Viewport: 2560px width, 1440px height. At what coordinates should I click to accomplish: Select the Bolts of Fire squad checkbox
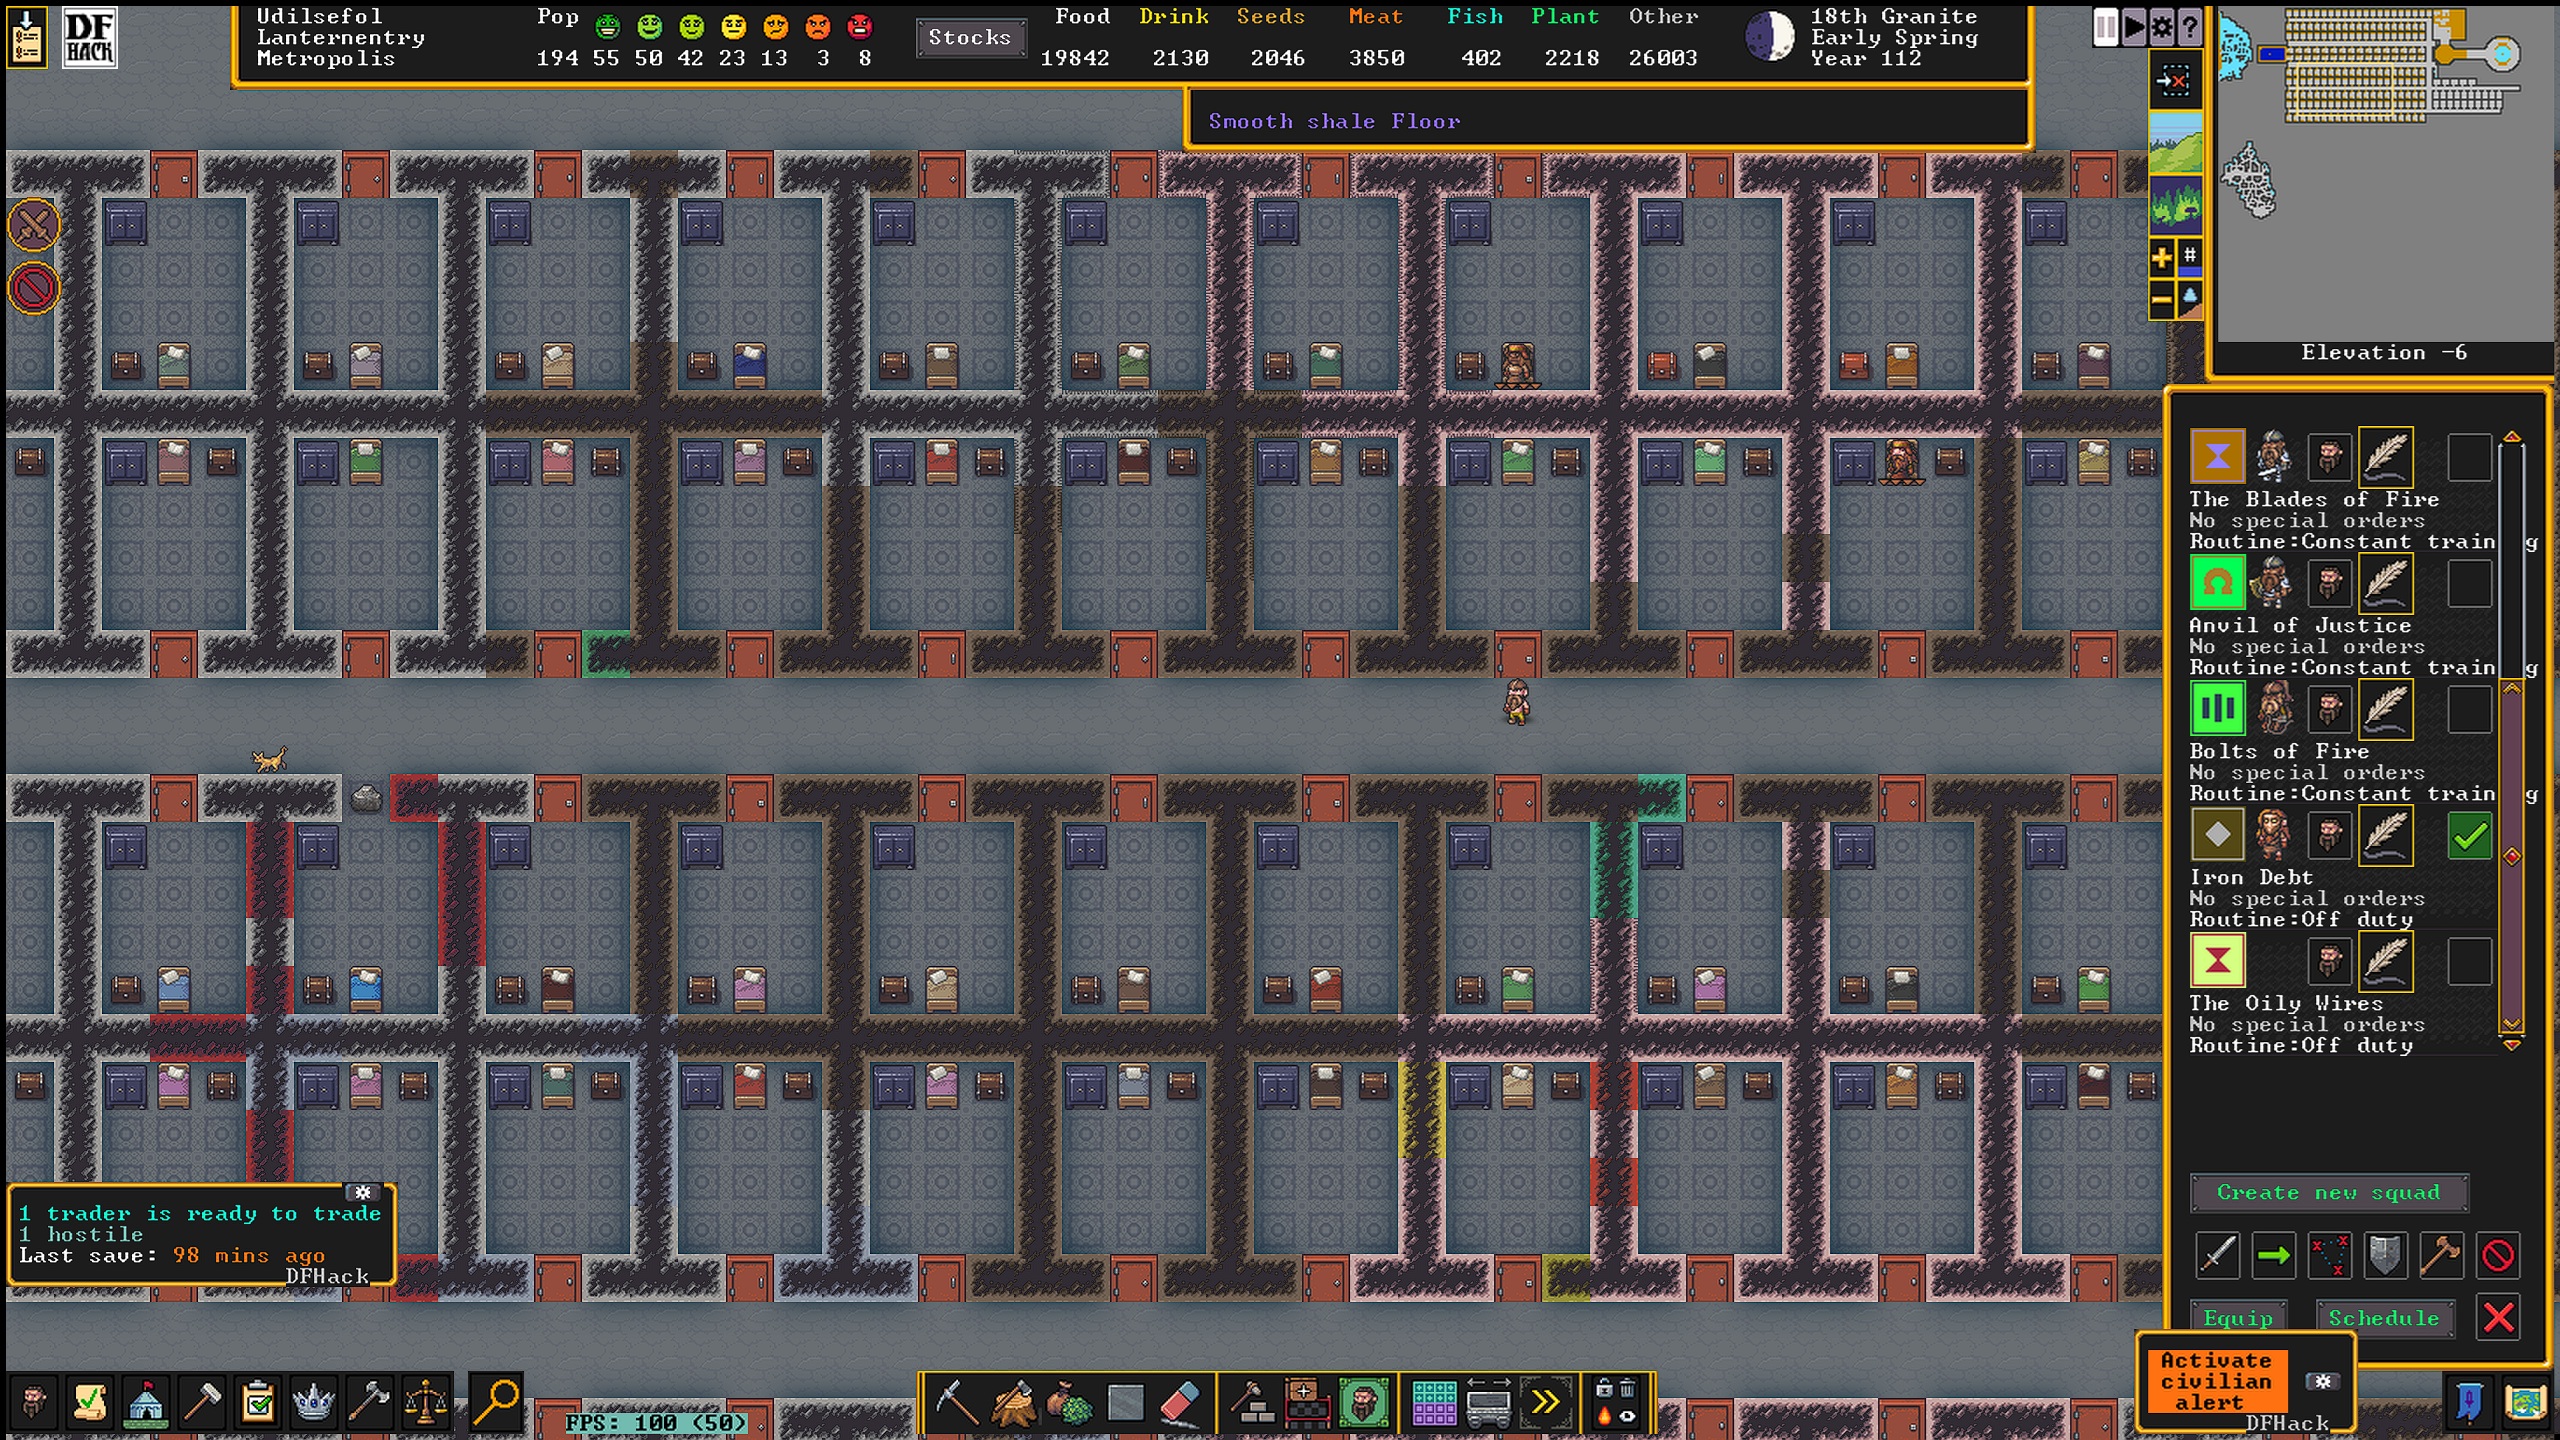coord(2469,709)
